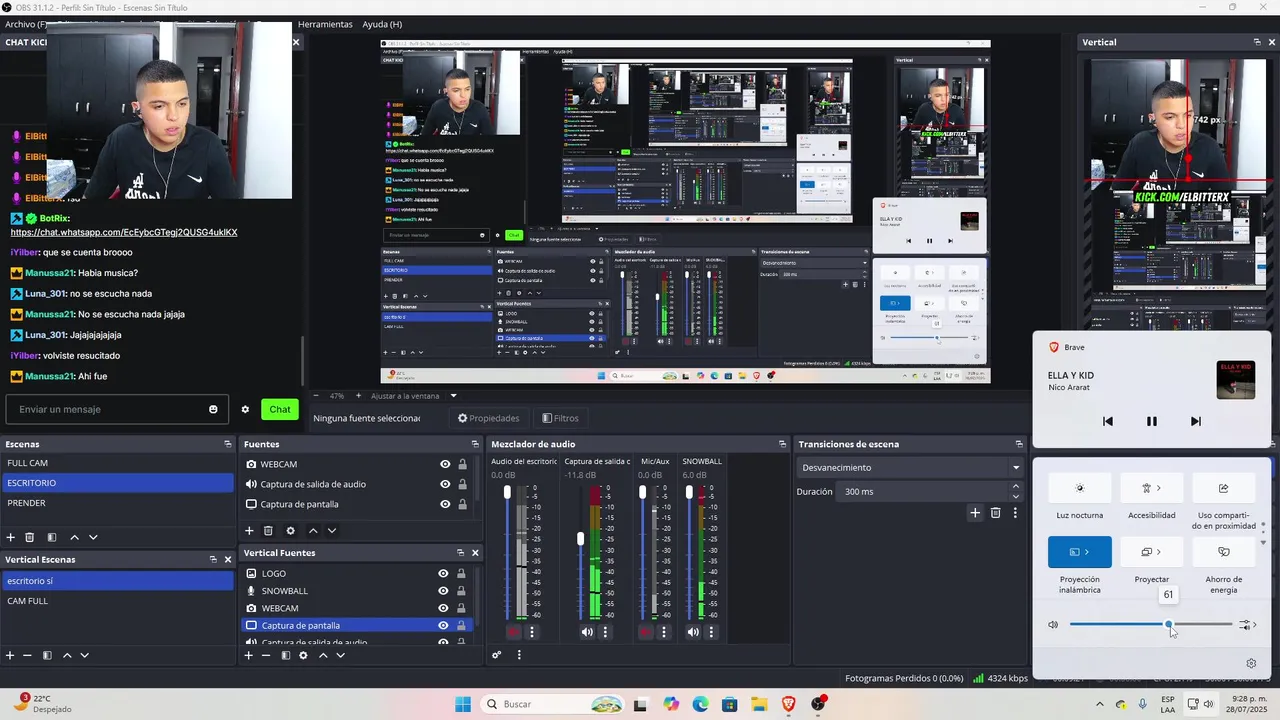Open preview zoom percentage dropdown arrow
This screenshot has width=1280, height=720.
pyautogui.click(x=453, y=396)
